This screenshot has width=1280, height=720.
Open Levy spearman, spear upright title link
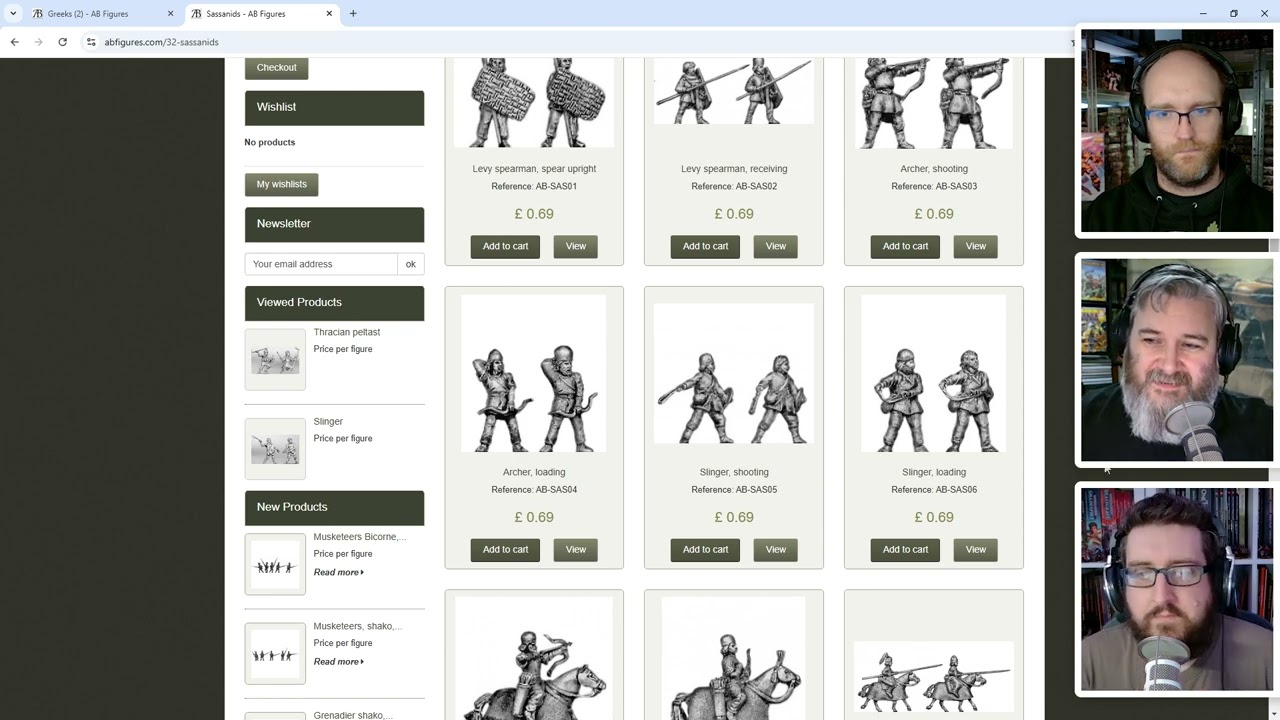[534, 169]
